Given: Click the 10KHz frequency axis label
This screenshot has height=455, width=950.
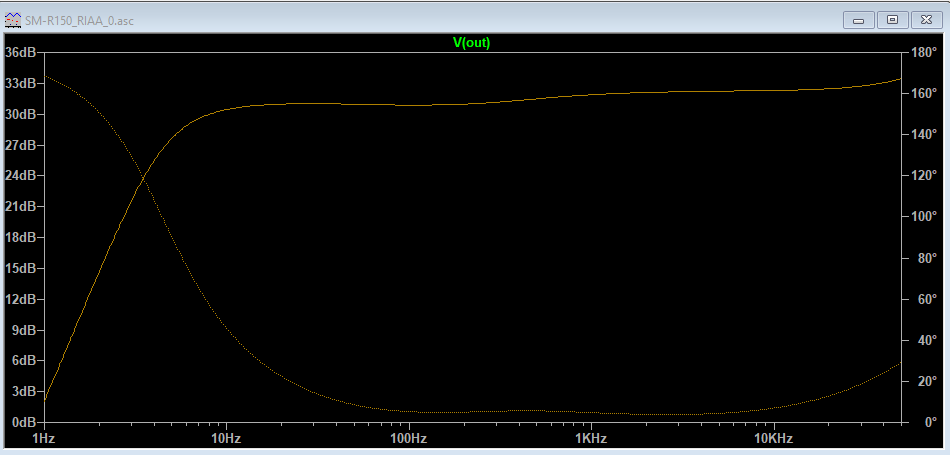Looking at the screenshot, I should [774, 439].
